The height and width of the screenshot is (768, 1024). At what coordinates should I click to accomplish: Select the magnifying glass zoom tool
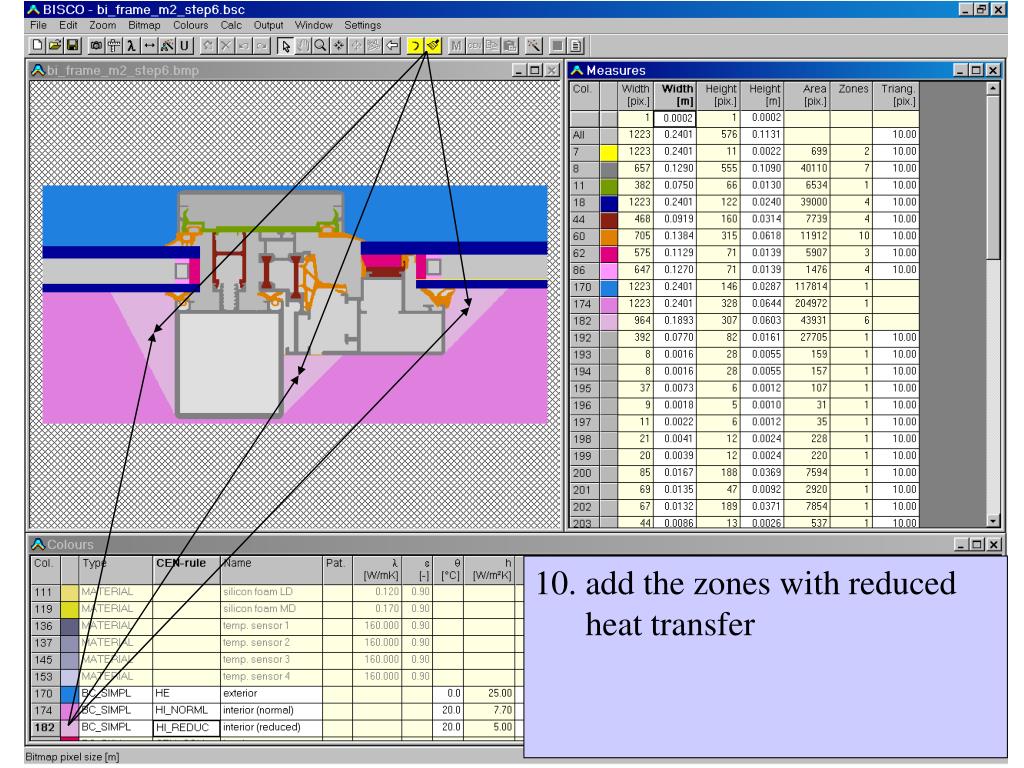pyautogui.click(x=320, y=46)
